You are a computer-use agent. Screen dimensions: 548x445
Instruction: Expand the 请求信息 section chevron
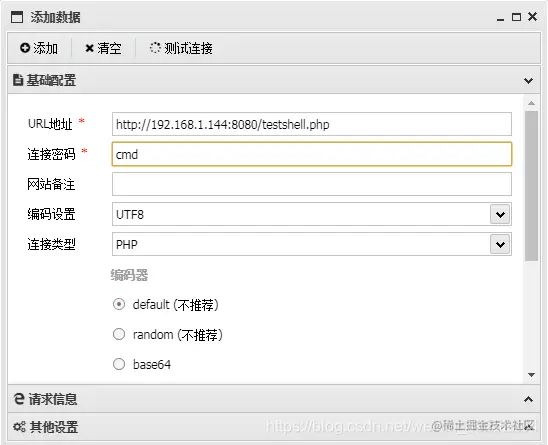(528, 399)
